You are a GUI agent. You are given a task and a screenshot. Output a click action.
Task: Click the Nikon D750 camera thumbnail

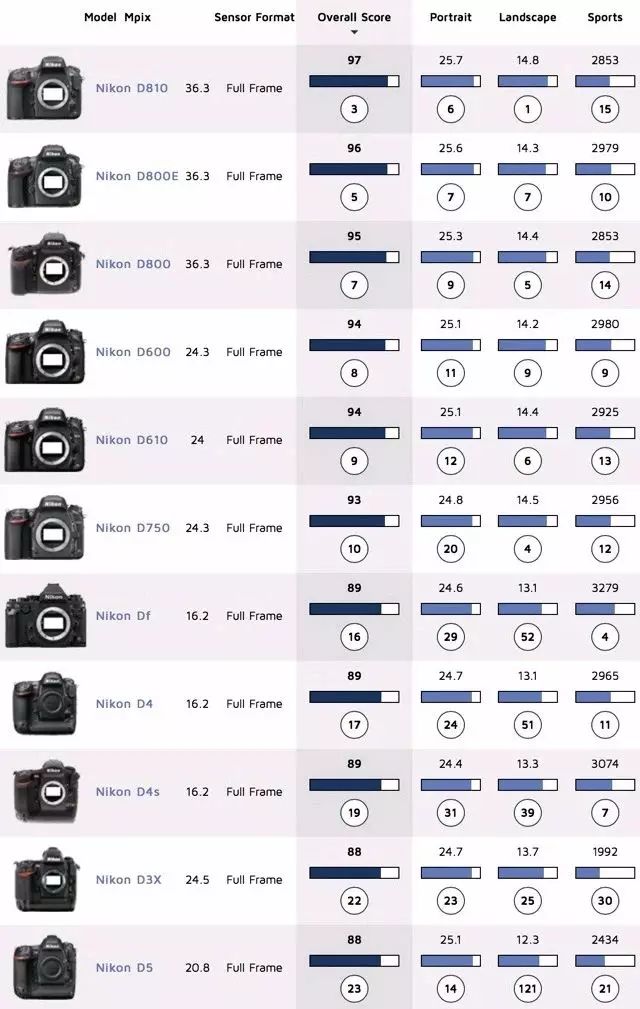(44, 528)
